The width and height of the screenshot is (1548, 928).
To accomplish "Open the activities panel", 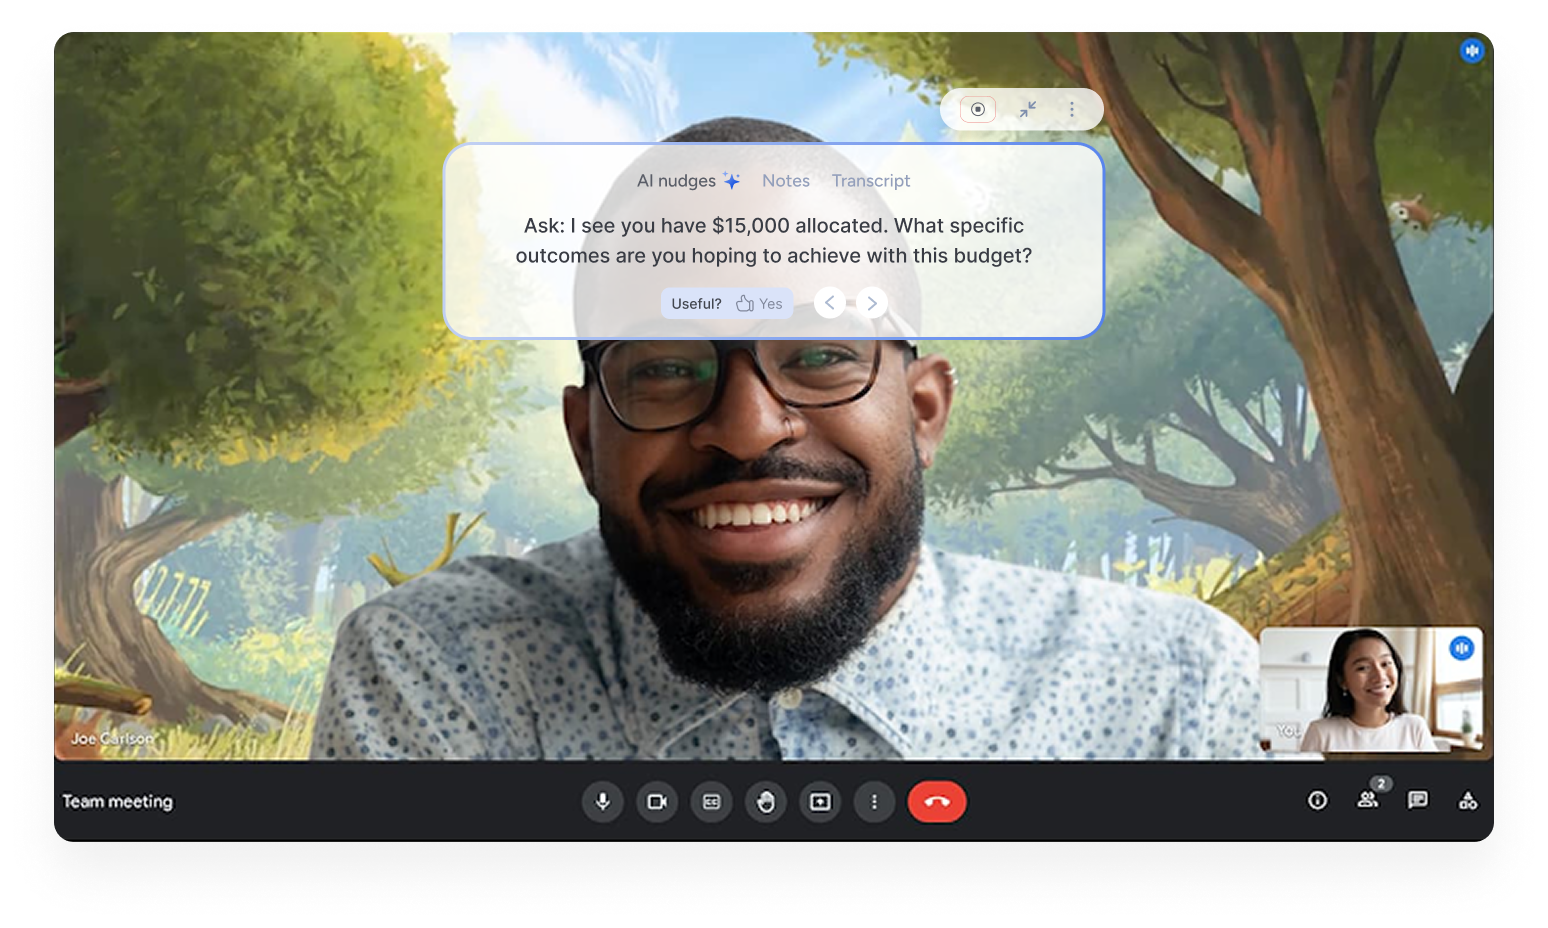I will click(x=1467, y=800).
